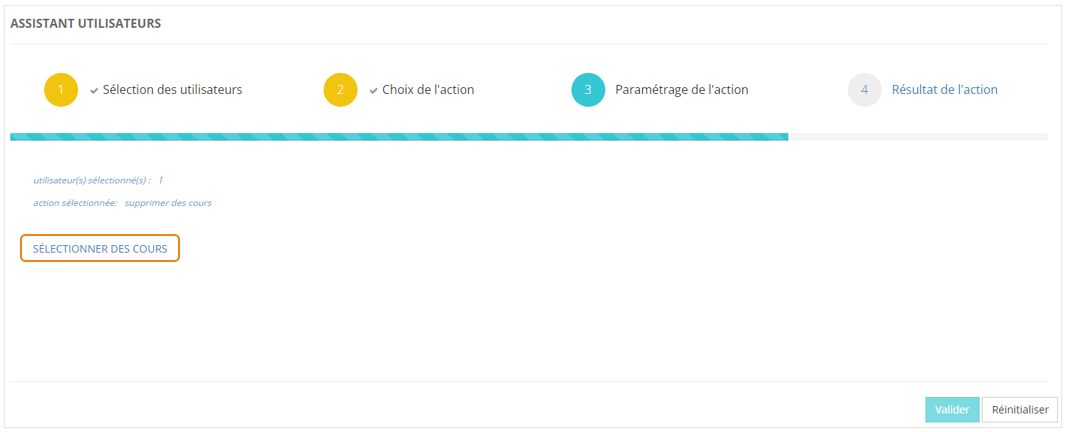Return to the Choix de l'action step
Image resolution: width=1065 pixels, height=432 pixels.
(428, 90)
